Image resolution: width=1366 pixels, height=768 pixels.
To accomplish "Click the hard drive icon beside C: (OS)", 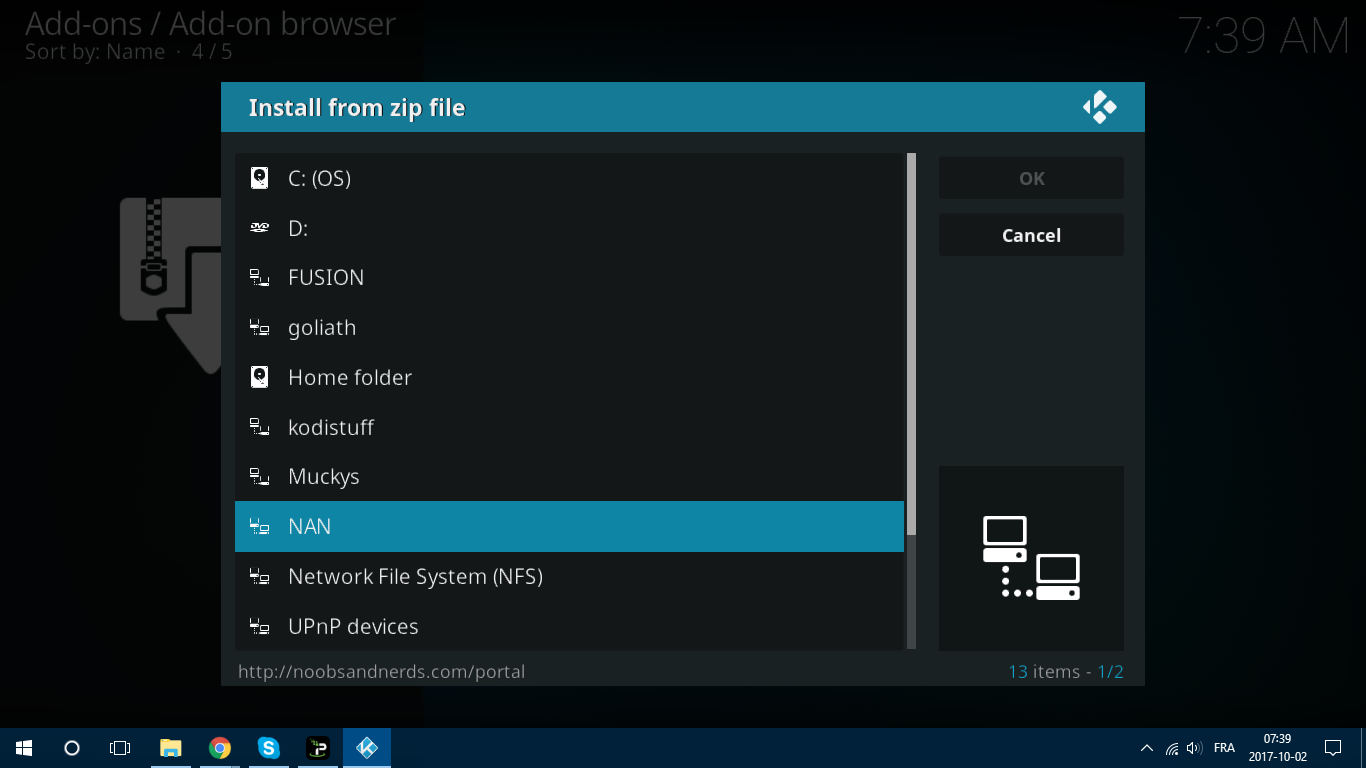I will [x=259, y=178].
